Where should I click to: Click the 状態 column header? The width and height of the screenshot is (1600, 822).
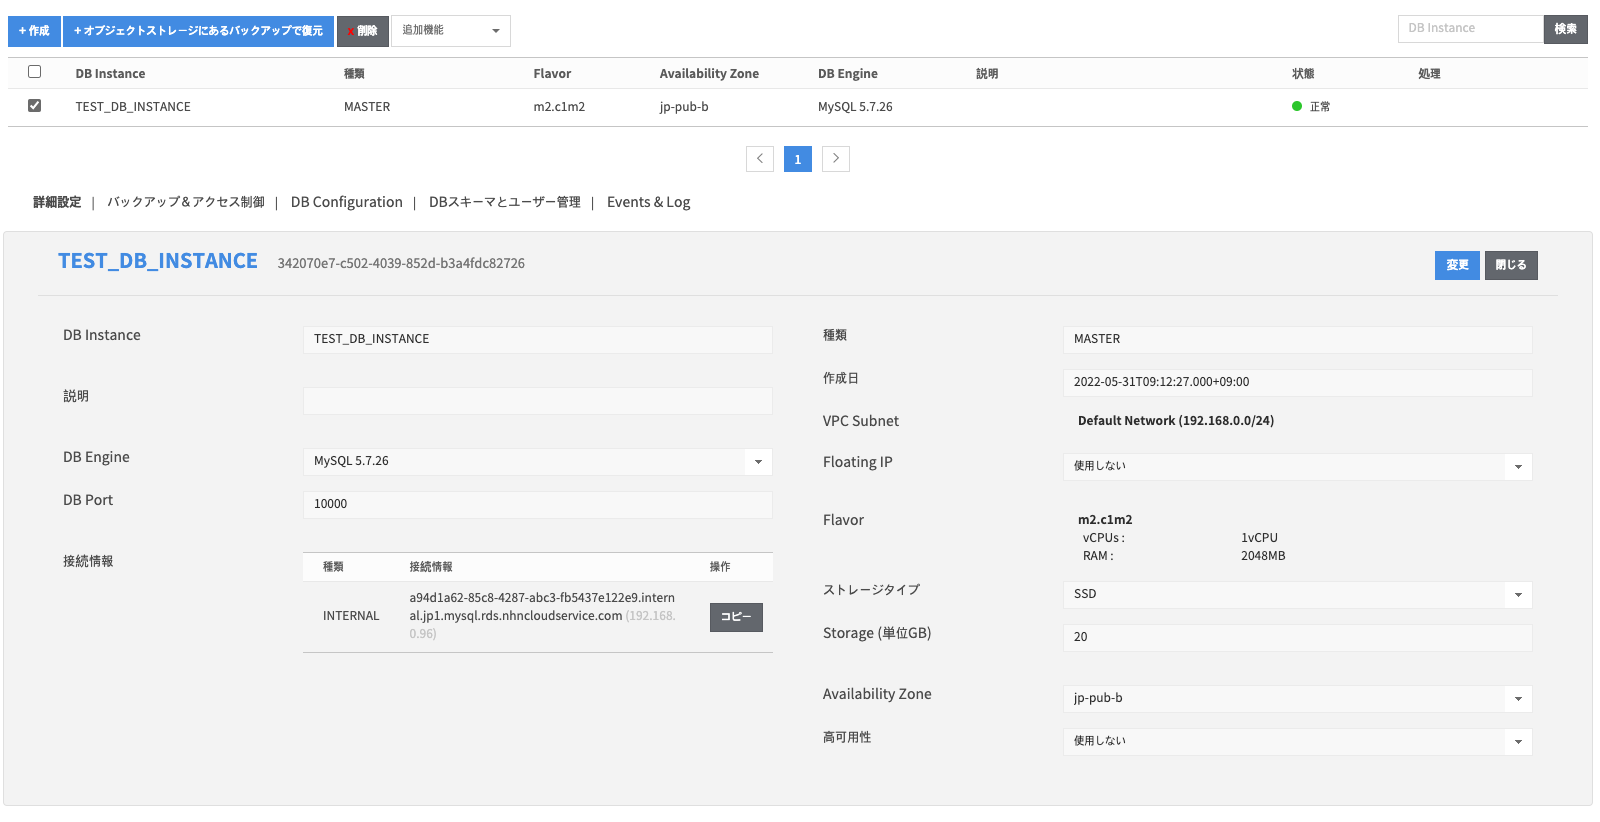1303,74
